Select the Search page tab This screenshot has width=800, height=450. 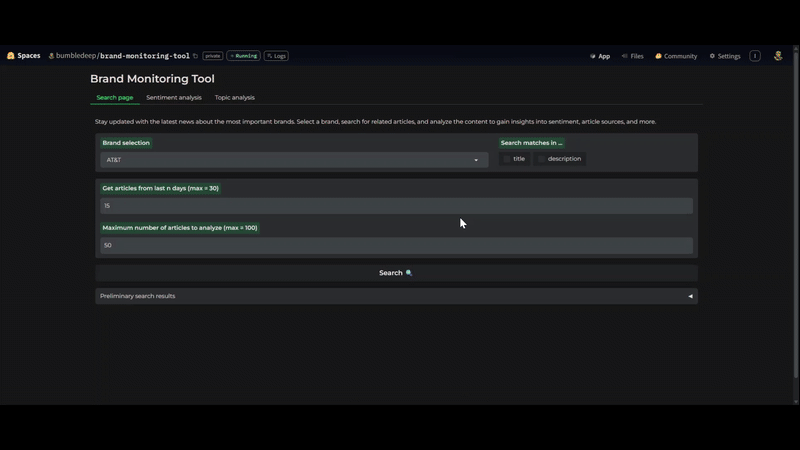click(x=115, y=97)
